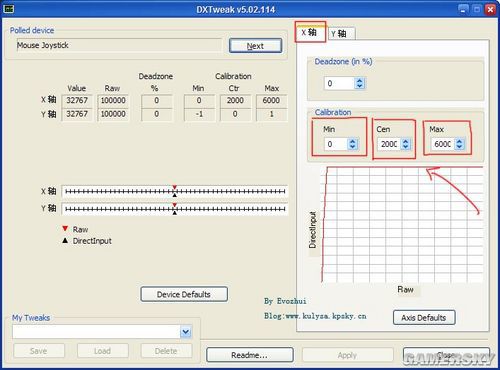Click the Y 轴 axis position bar

coord(175,209)
